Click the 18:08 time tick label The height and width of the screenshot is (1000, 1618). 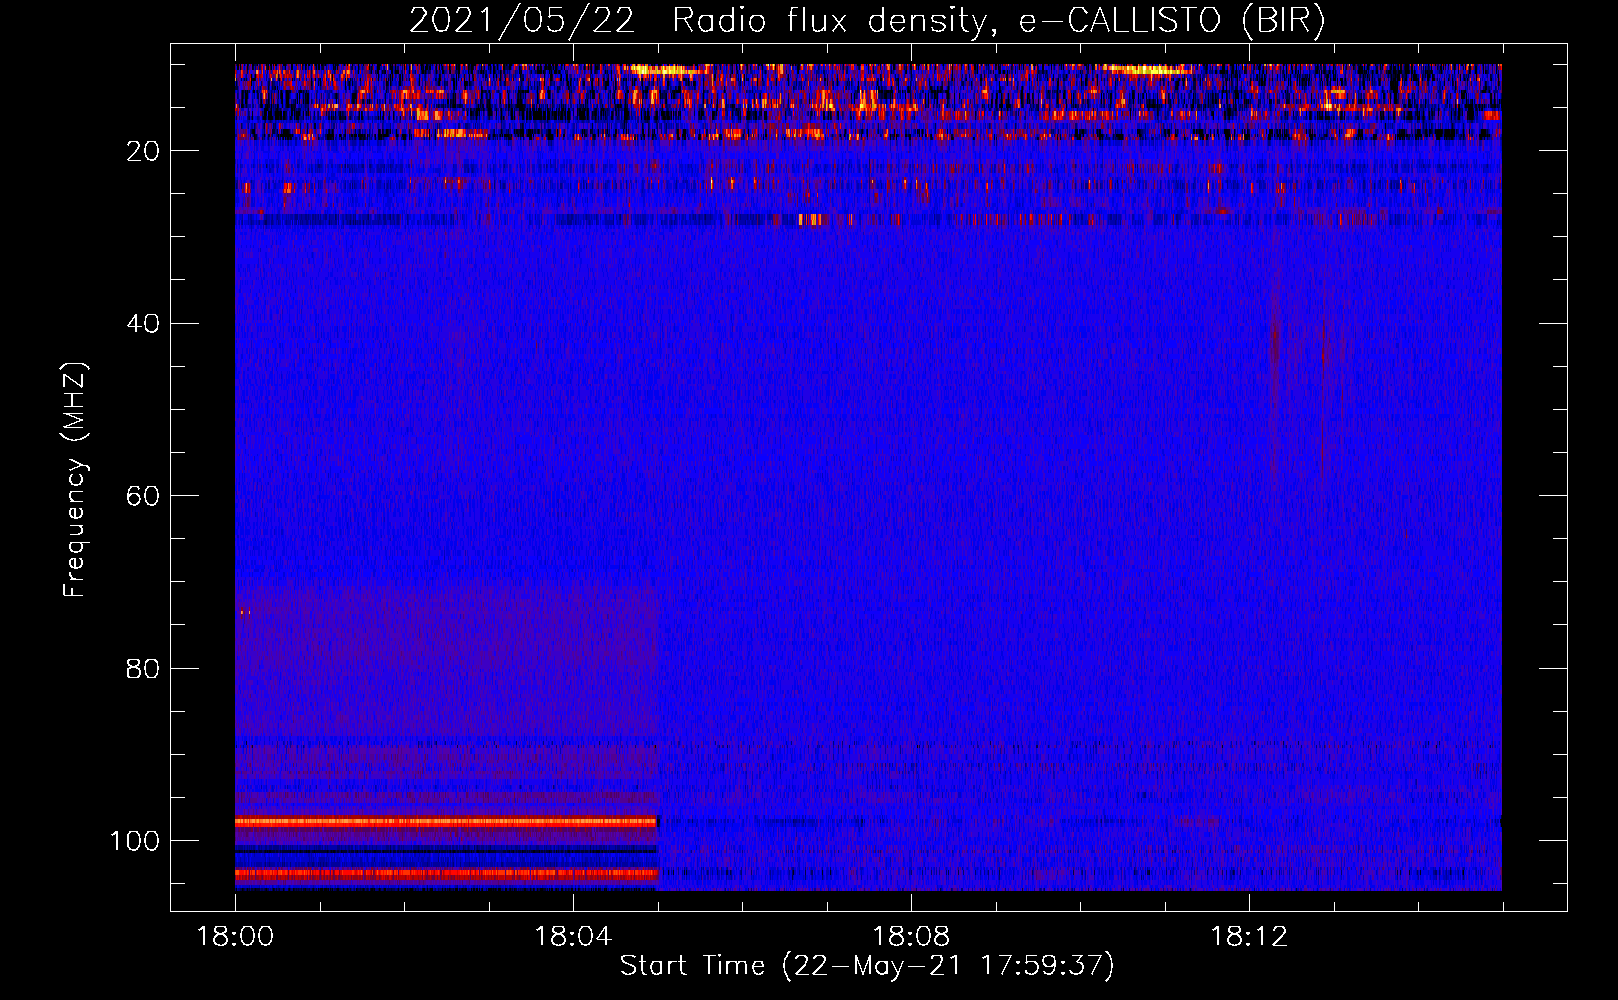(x=911, y=937)
